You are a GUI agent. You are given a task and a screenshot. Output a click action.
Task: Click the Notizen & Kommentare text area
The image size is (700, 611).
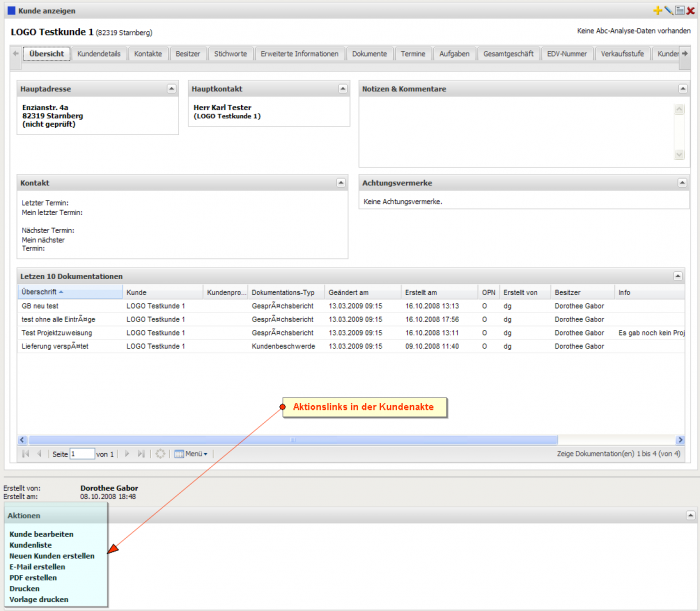pyautogui.click(x=517, y=132)
